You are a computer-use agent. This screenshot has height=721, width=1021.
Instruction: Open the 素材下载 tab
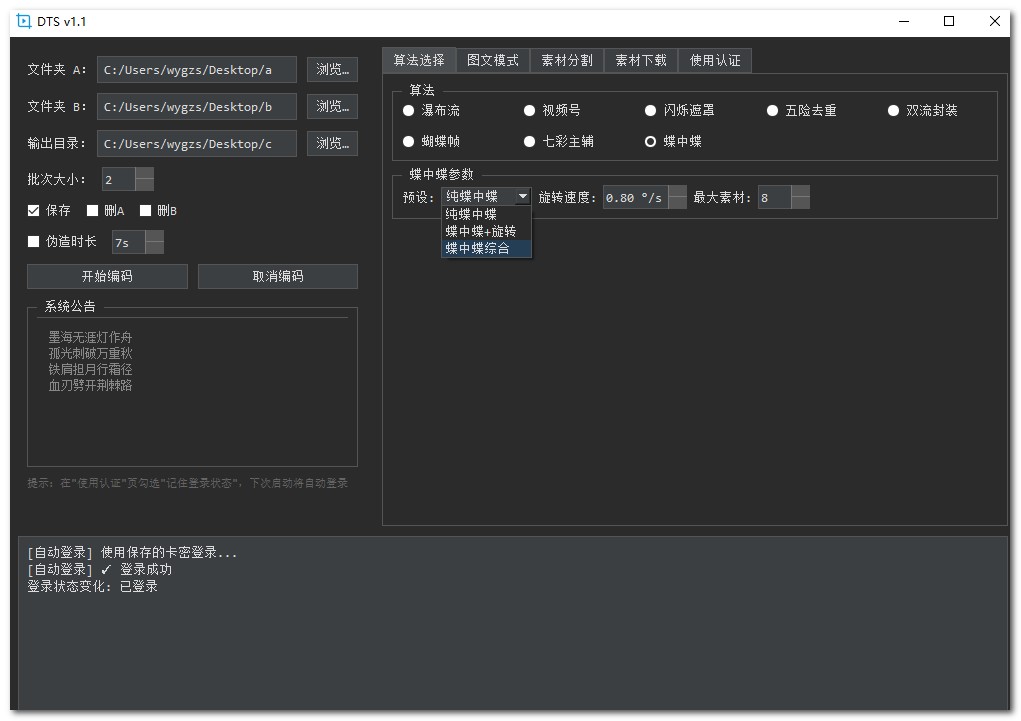tap(641, 60)
